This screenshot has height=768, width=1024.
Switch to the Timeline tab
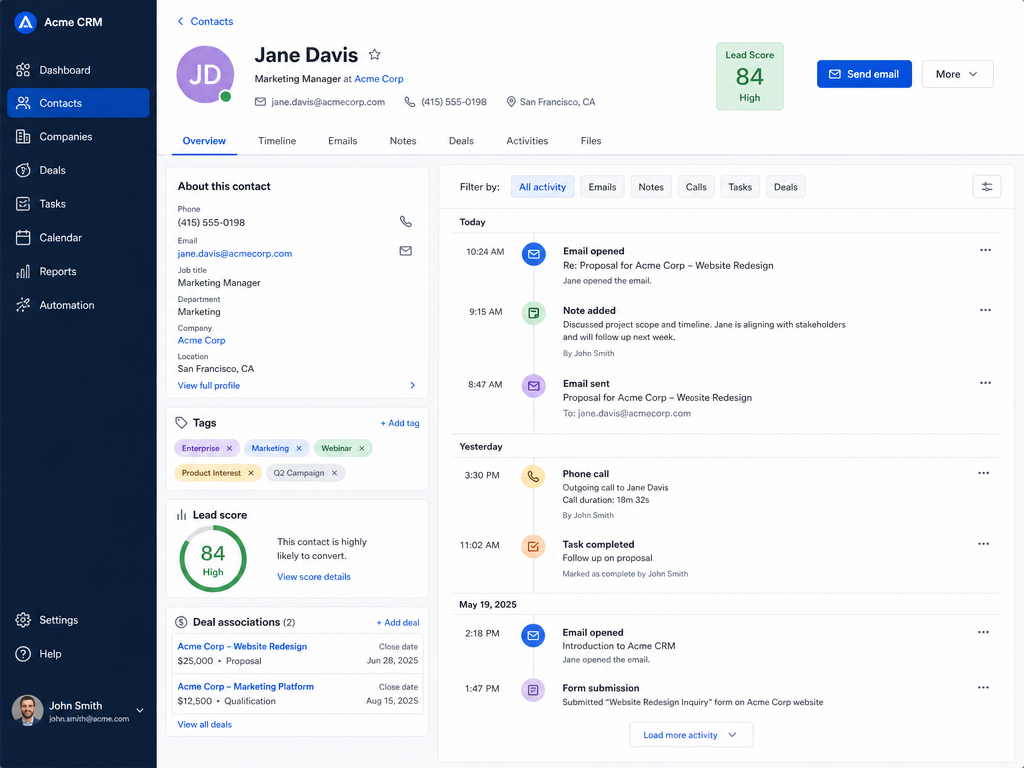tap(277, 140)
